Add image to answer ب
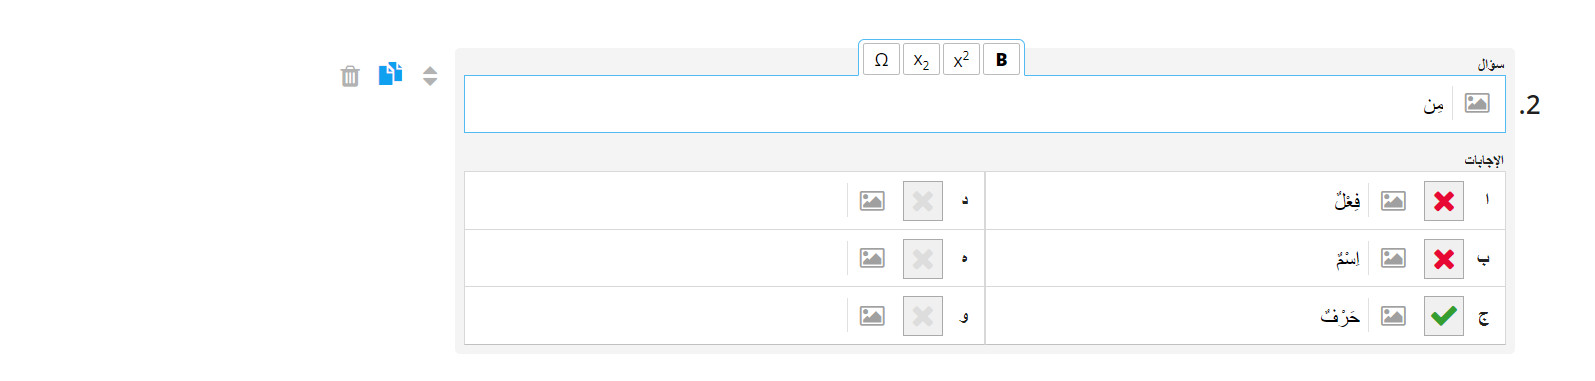 pyautogui.click(x=1393, y=259)
